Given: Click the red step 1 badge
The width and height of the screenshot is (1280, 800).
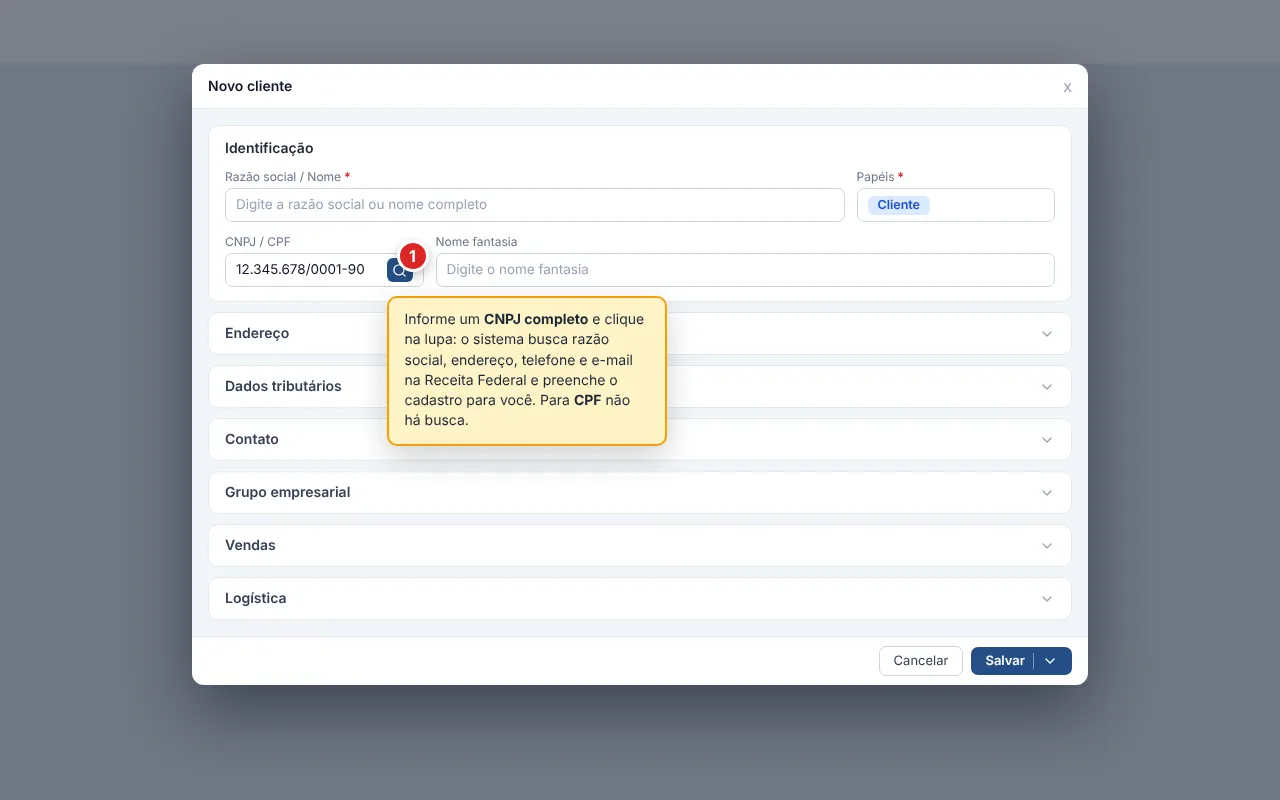Looking at the screenshot, I should 412,256.
